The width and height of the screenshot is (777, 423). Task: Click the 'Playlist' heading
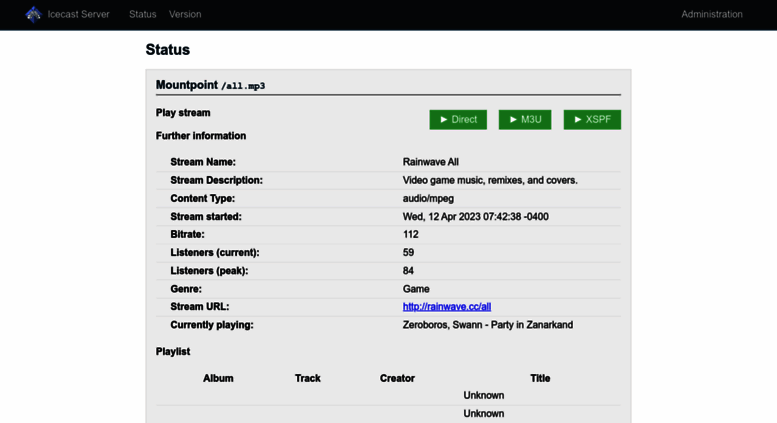[173, 352]
